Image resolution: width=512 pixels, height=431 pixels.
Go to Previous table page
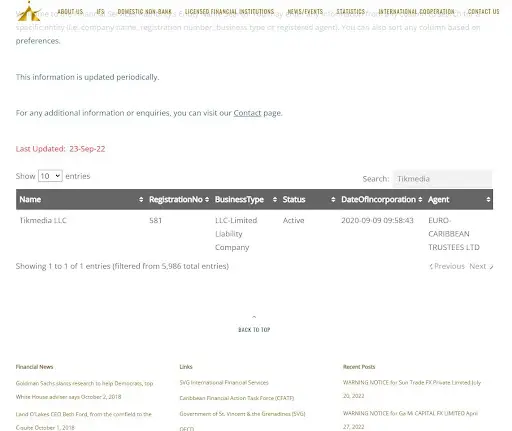447,266
